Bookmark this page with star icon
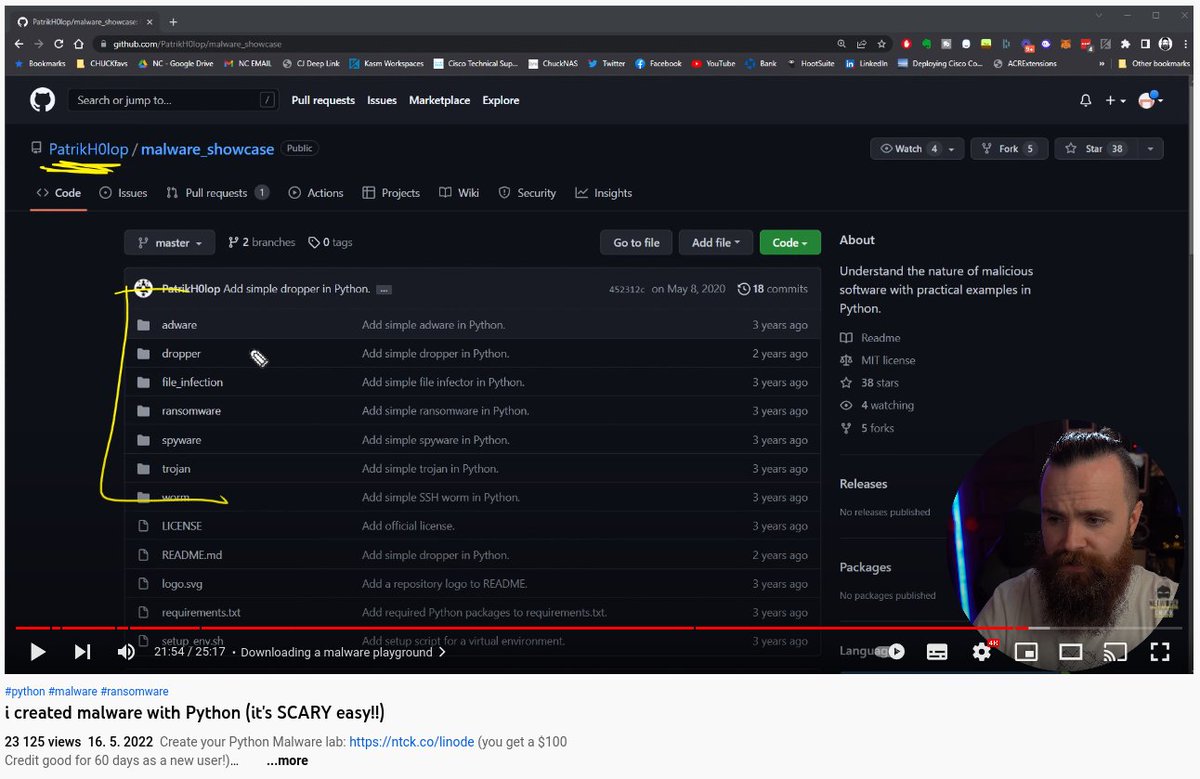This screenshot has width=1200, height=779. tap(881, 44)
